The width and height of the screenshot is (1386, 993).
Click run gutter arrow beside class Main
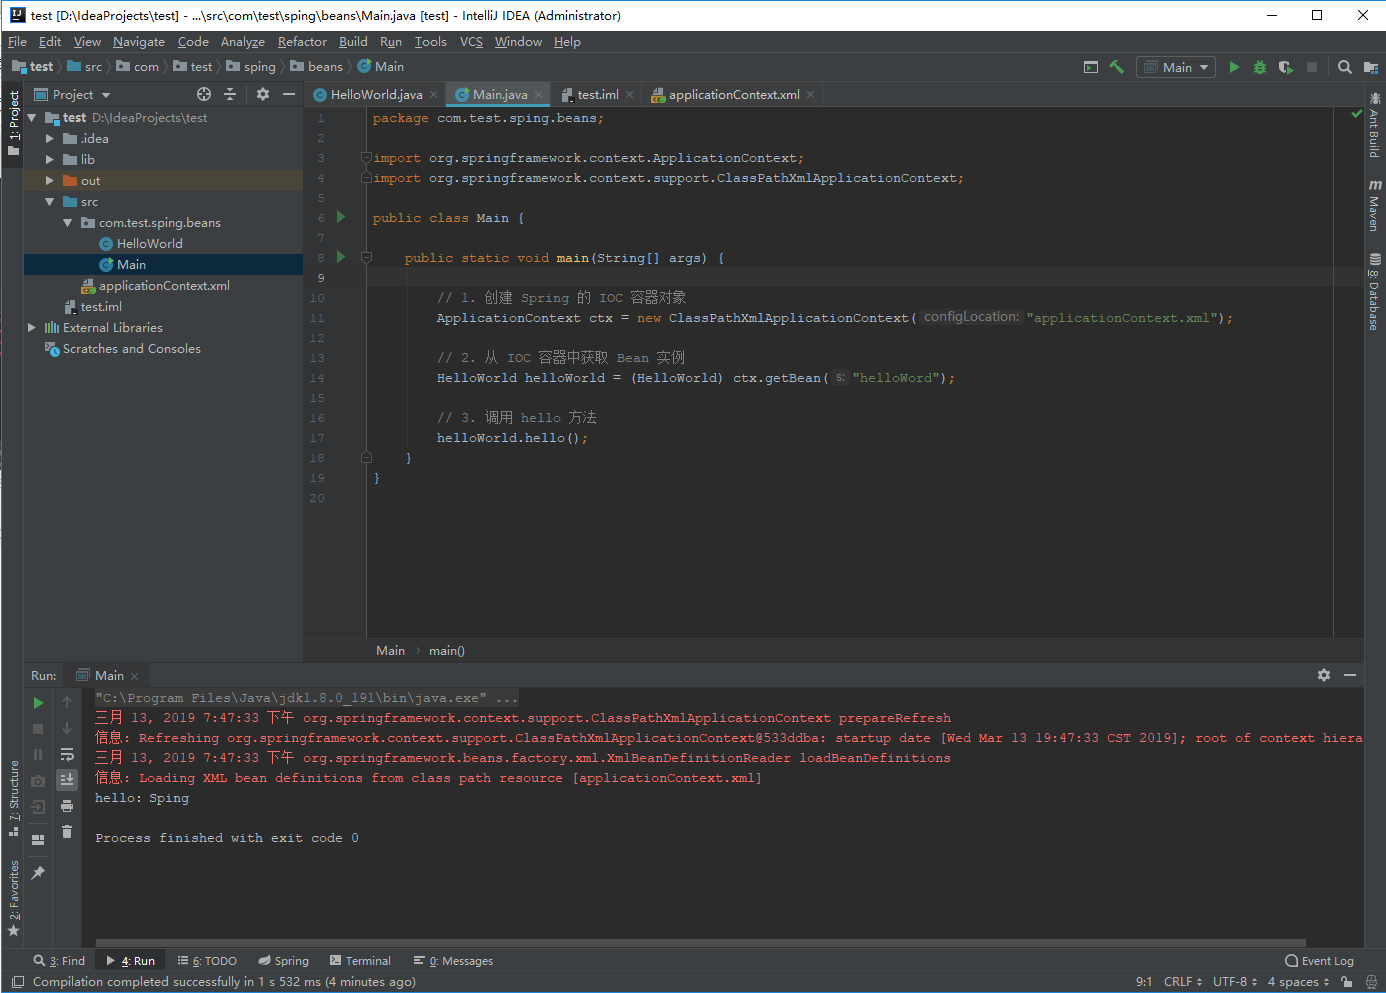pos(341,217)
